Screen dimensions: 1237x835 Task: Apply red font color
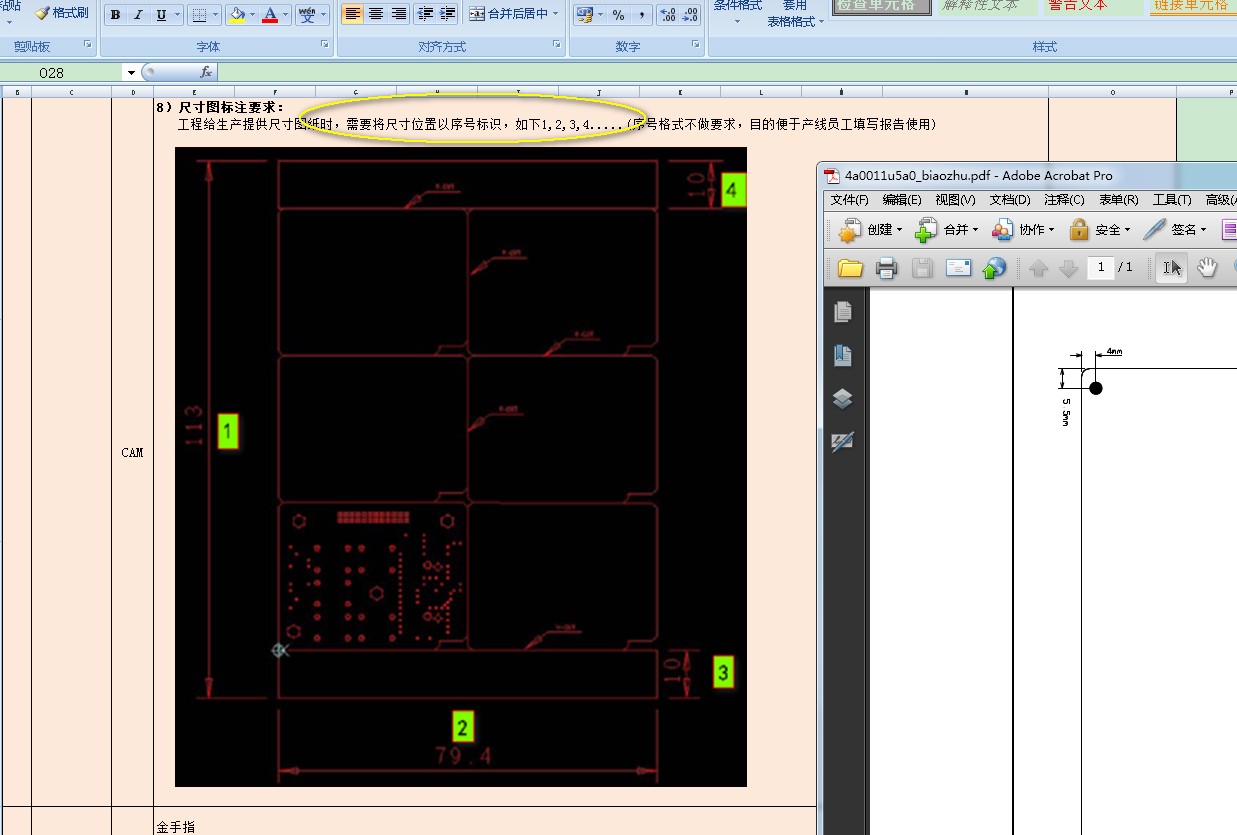[270, 15]
